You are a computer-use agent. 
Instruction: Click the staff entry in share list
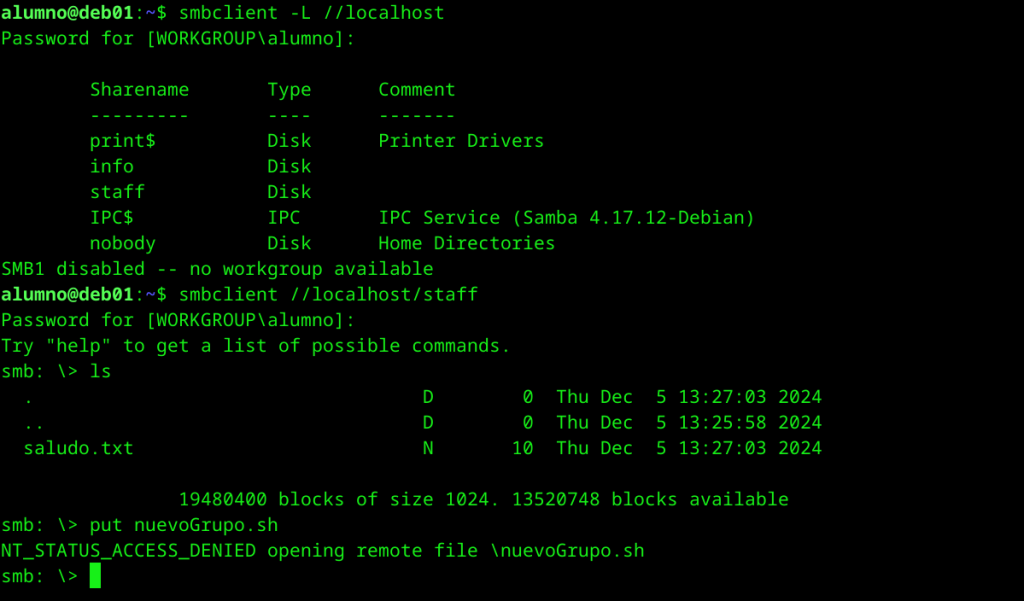(x=117, y=192)
